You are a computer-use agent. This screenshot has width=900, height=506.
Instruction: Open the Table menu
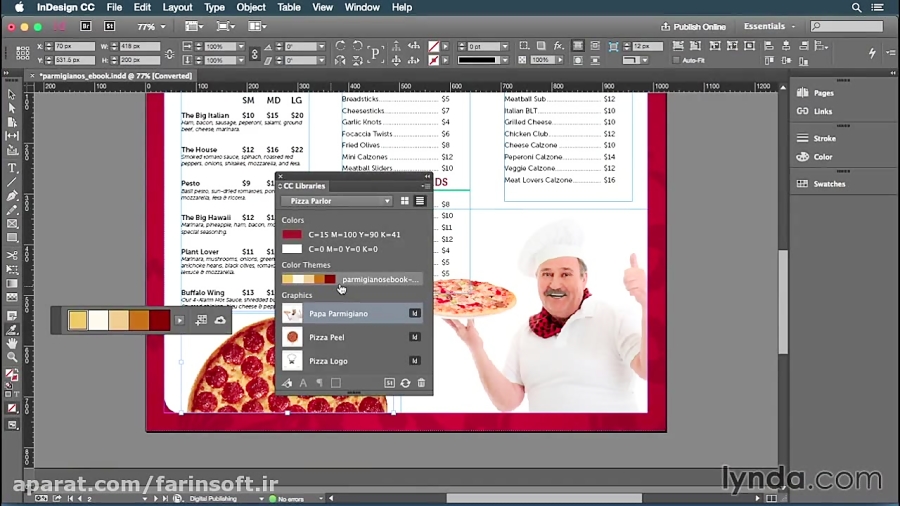pyautogui.click(x=289, y=7)
